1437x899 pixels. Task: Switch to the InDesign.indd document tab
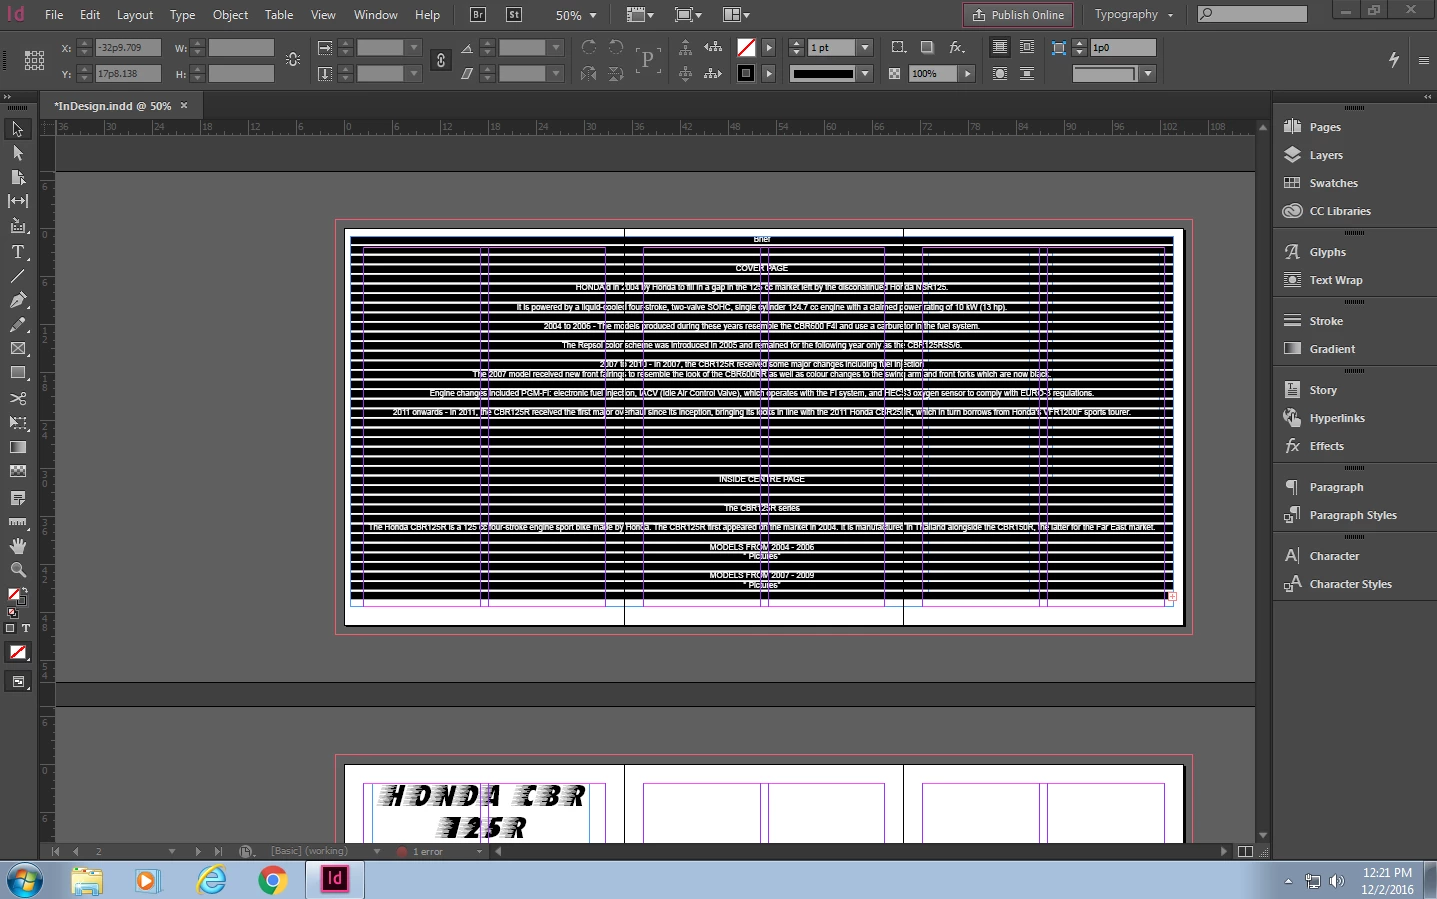click(113, 105)
